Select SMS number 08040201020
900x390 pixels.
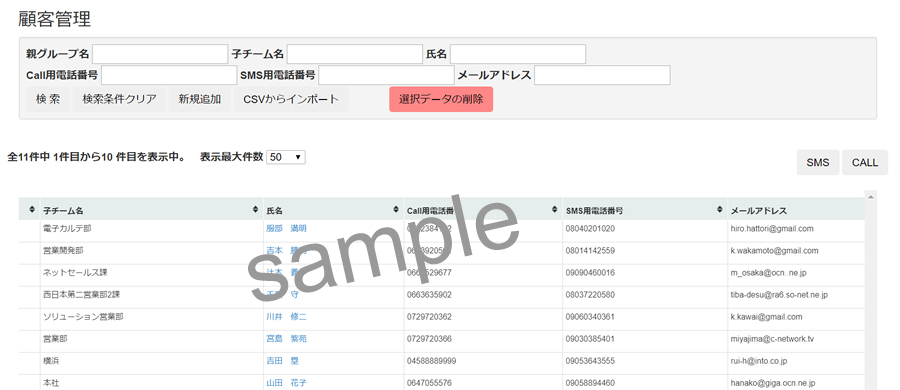(590, 229)
